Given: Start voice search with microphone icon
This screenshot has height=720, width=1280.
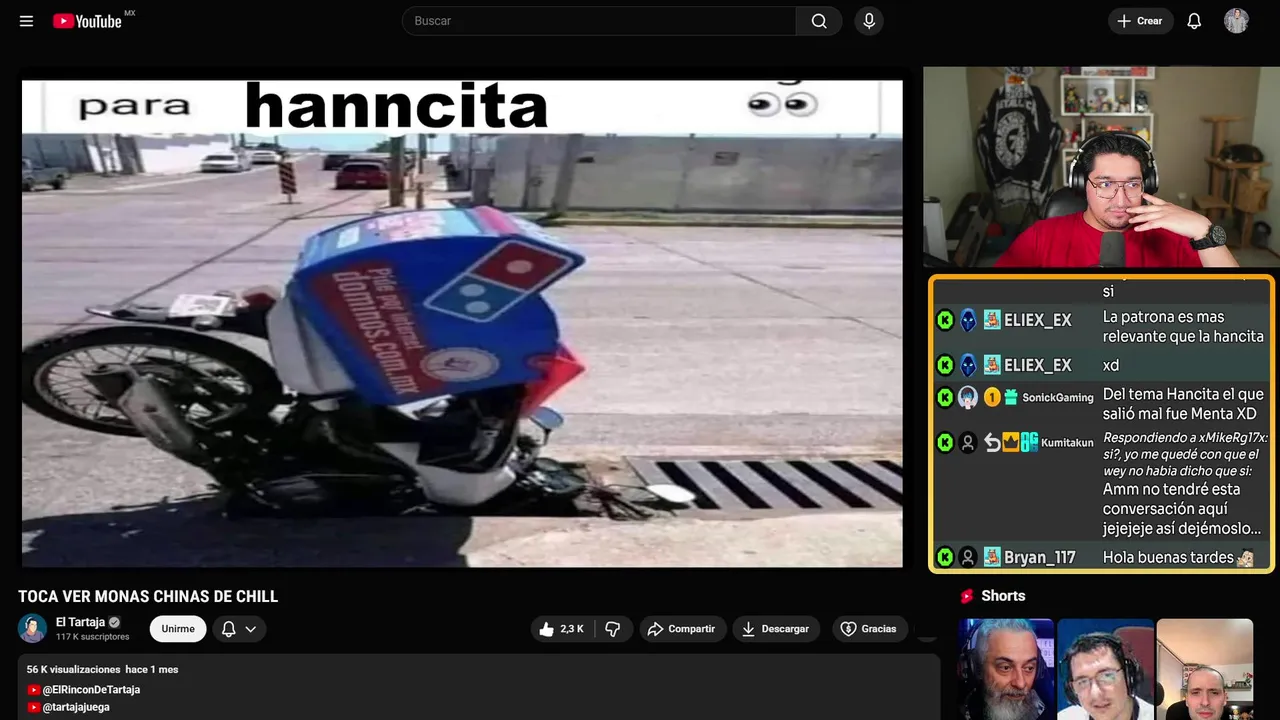Looking at the screenshot, I should pyautogui.click(x=869, y=21).
